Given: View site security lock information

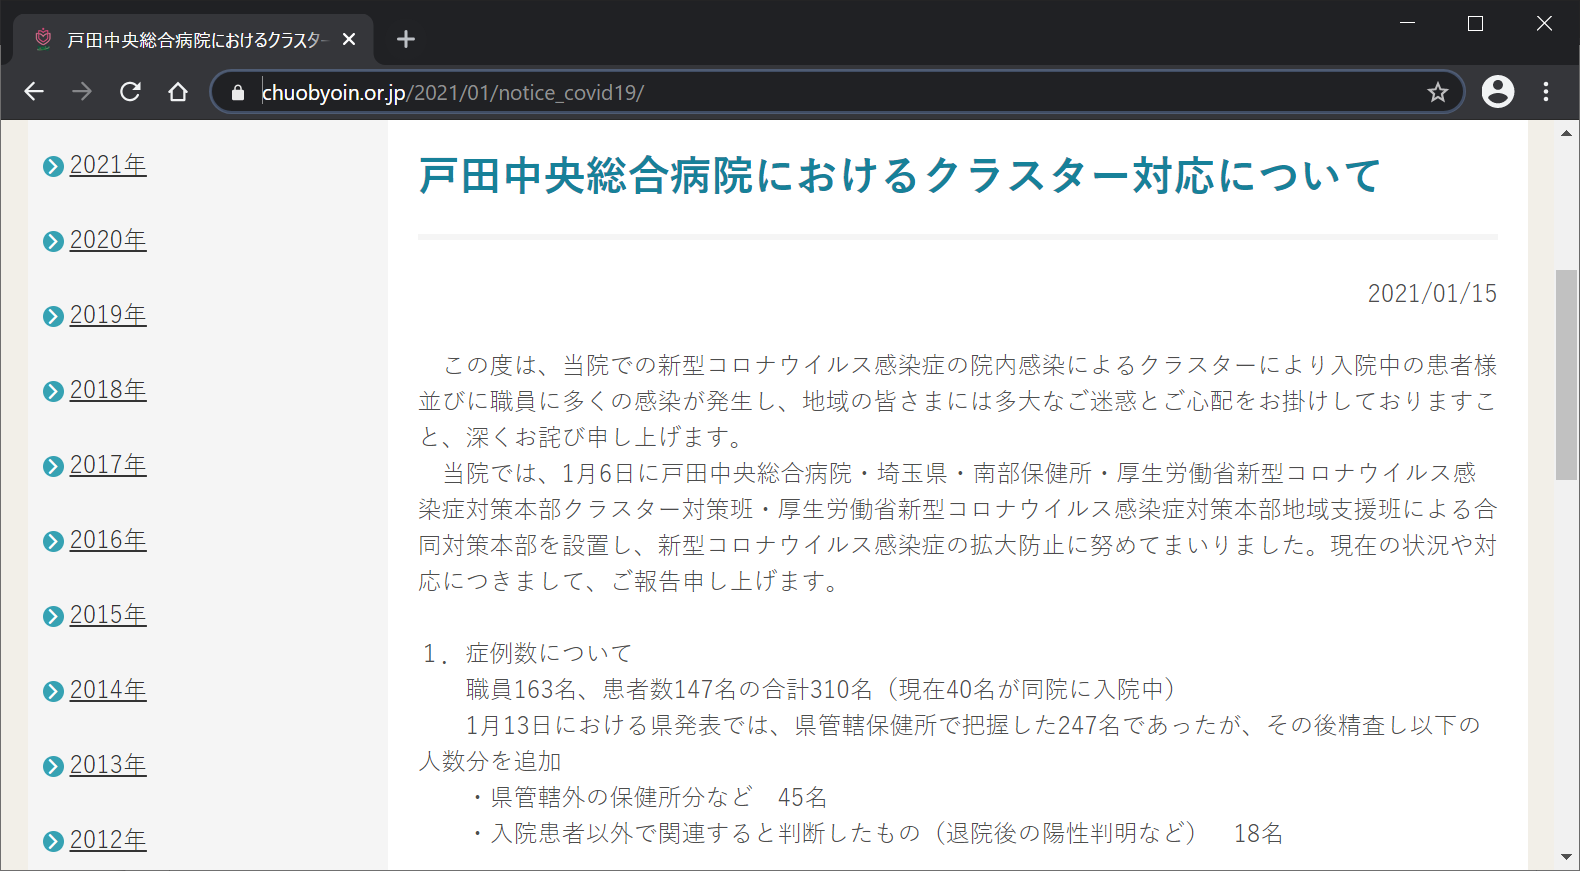Looking at the screenshot, I should 238,93.
